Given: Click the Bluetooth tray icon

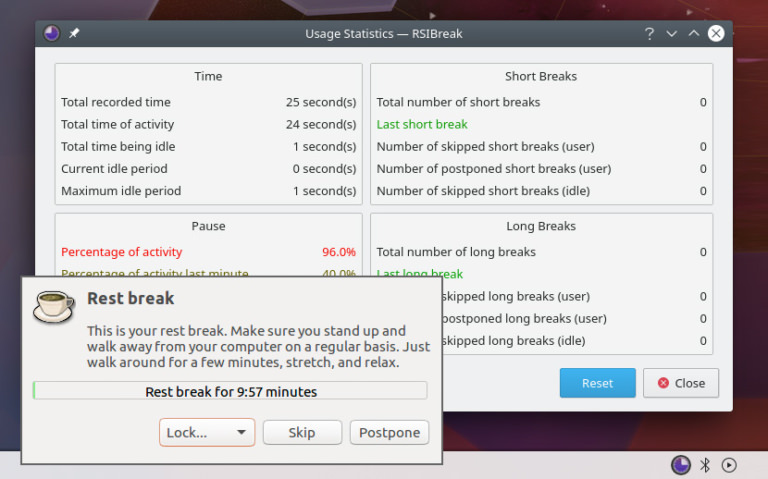Looking at the screenshot, I should 705,464.
